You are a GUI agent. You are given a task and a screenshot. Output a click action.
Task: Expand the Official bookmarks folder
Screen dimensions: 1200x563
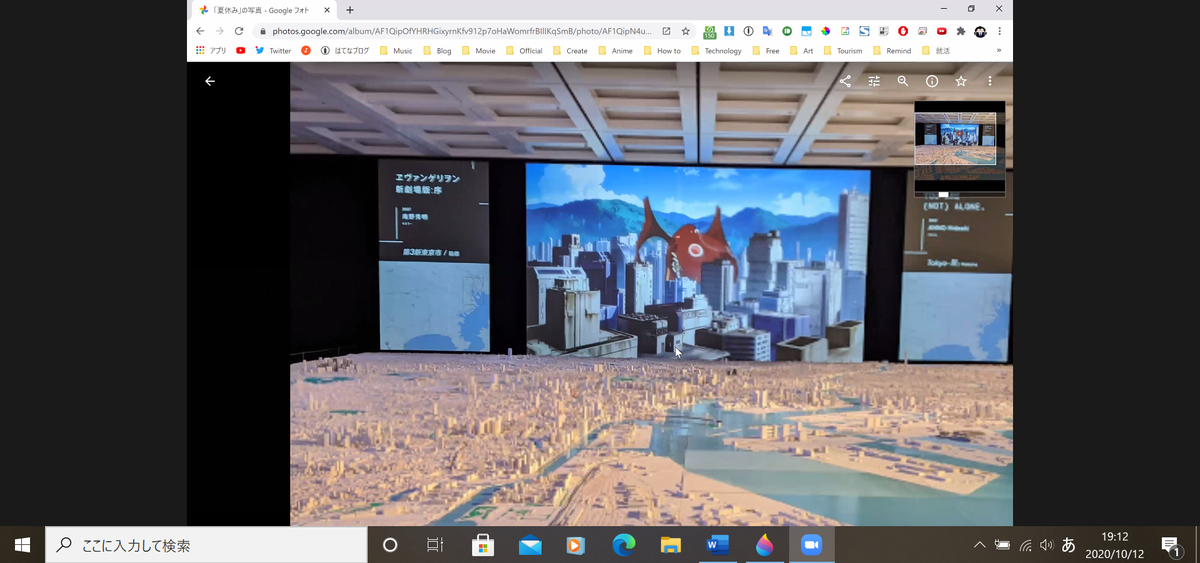(524, 50)
